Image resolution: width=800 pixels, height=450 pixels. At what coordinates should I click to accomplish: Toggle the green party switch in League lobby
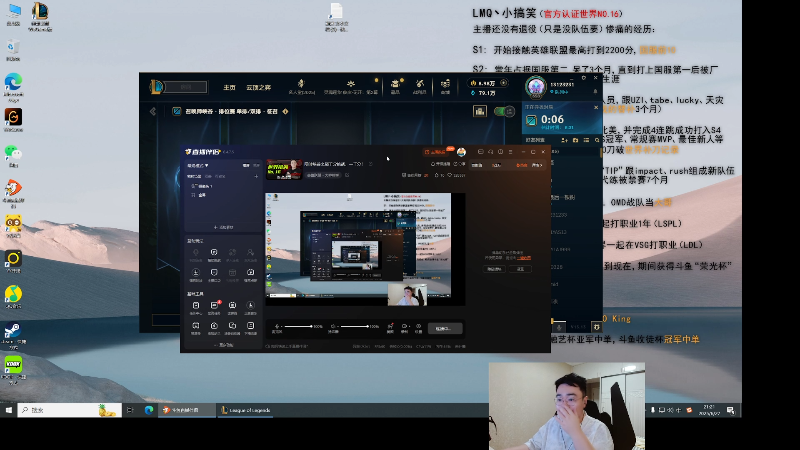pyautogui.click(x=505, y=111)
